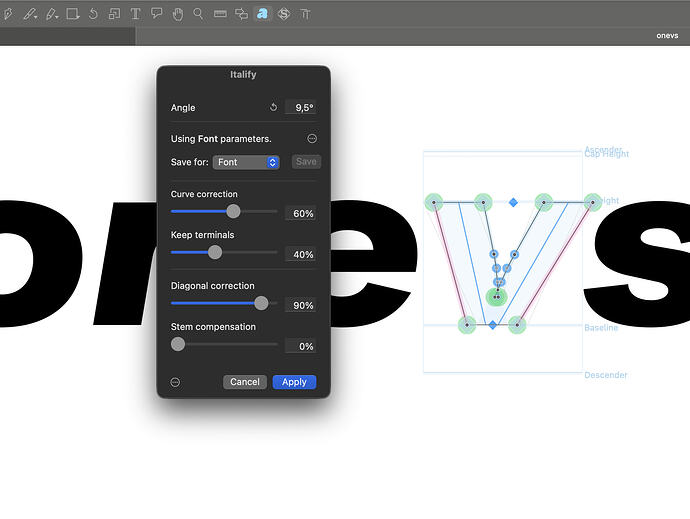Click the active Italify tool icon
The image size is (690, 519).
tap(262, 14)
